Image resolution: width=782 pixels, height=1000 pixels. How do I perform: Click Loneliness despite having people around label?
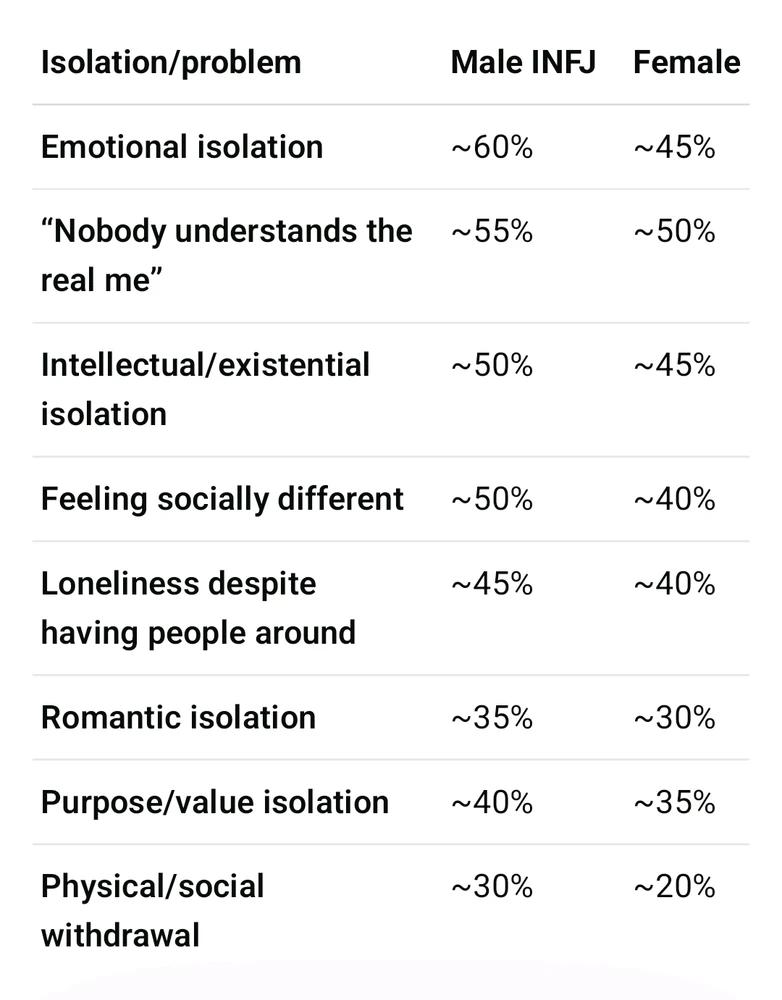(198, 608)
